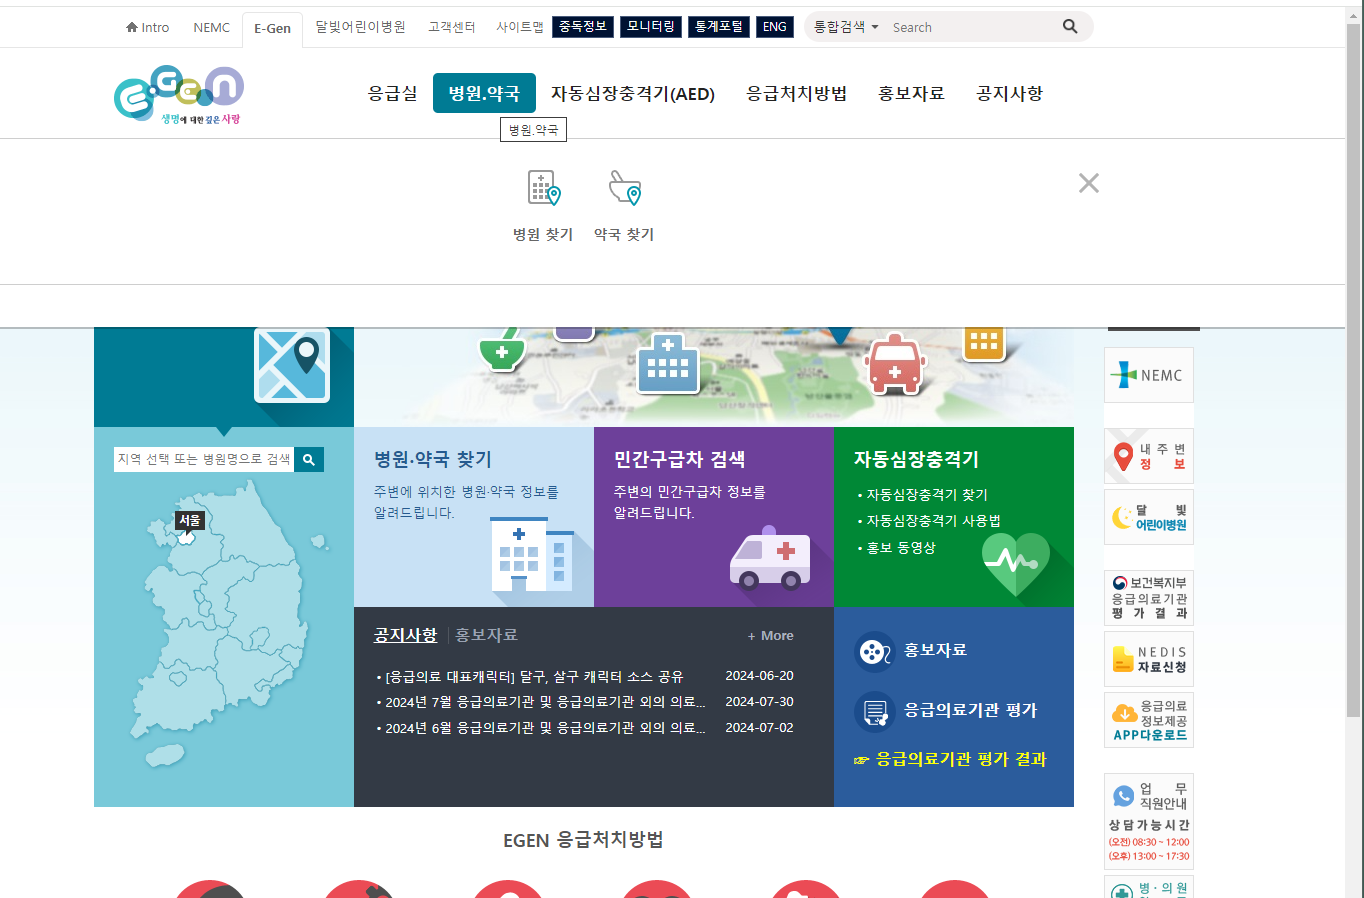Viewport: 1364px width, 898px height.
Task: Open 민간구급차 검색 tile heading
Action: tap(679, 460)
